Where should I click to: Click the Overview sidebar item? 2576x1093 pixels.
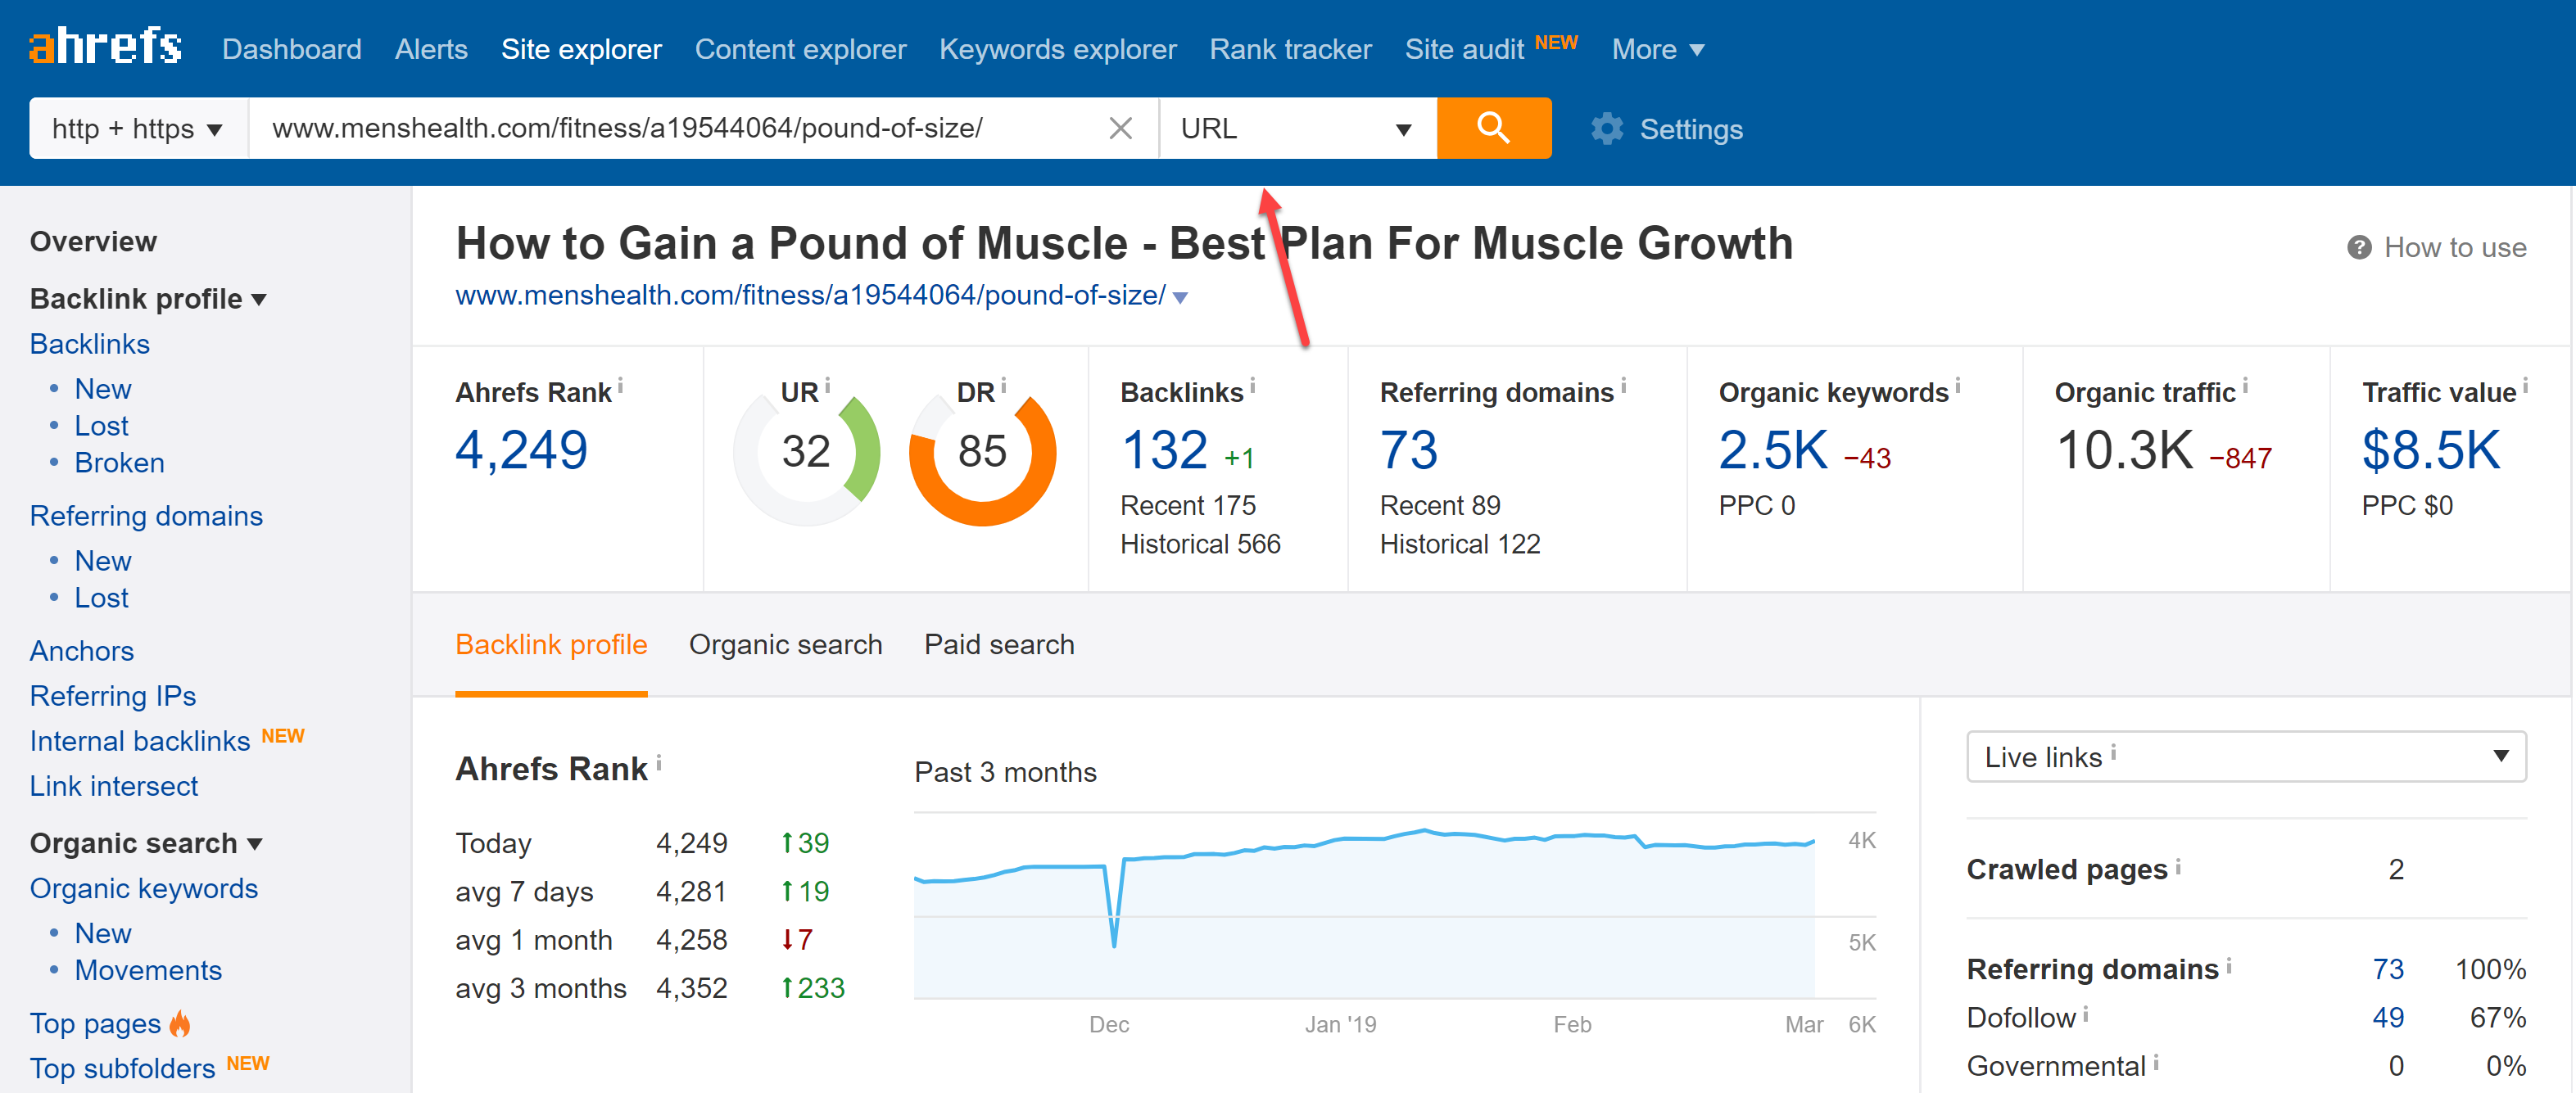coord(93,241)
